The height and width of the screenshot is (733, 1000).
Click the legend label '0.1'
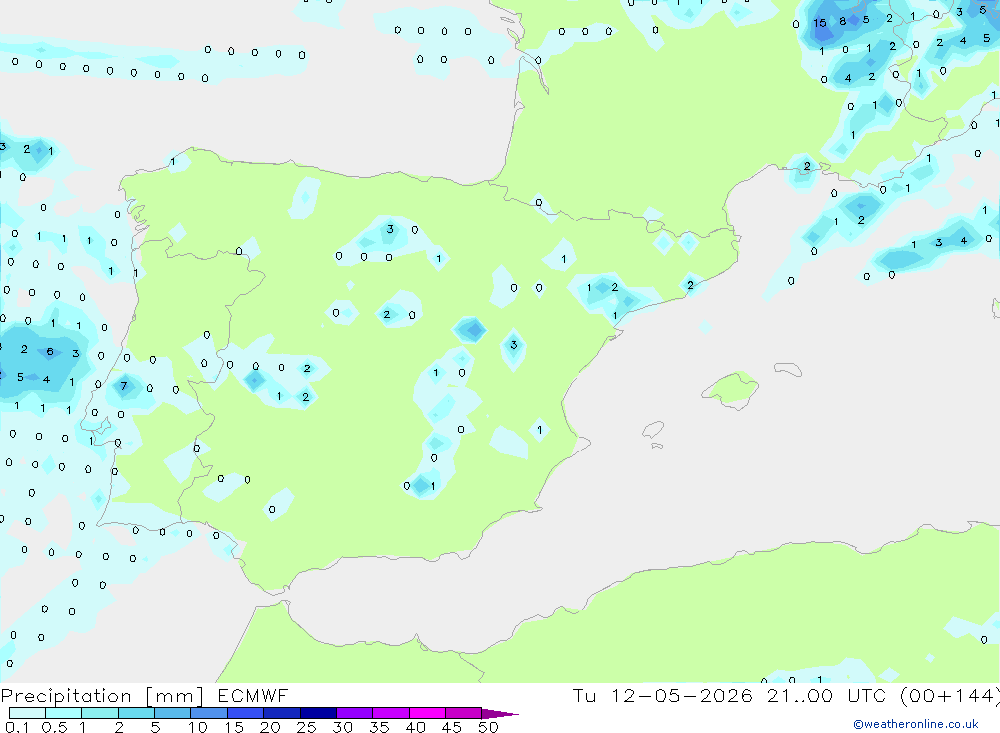(17, 727)
